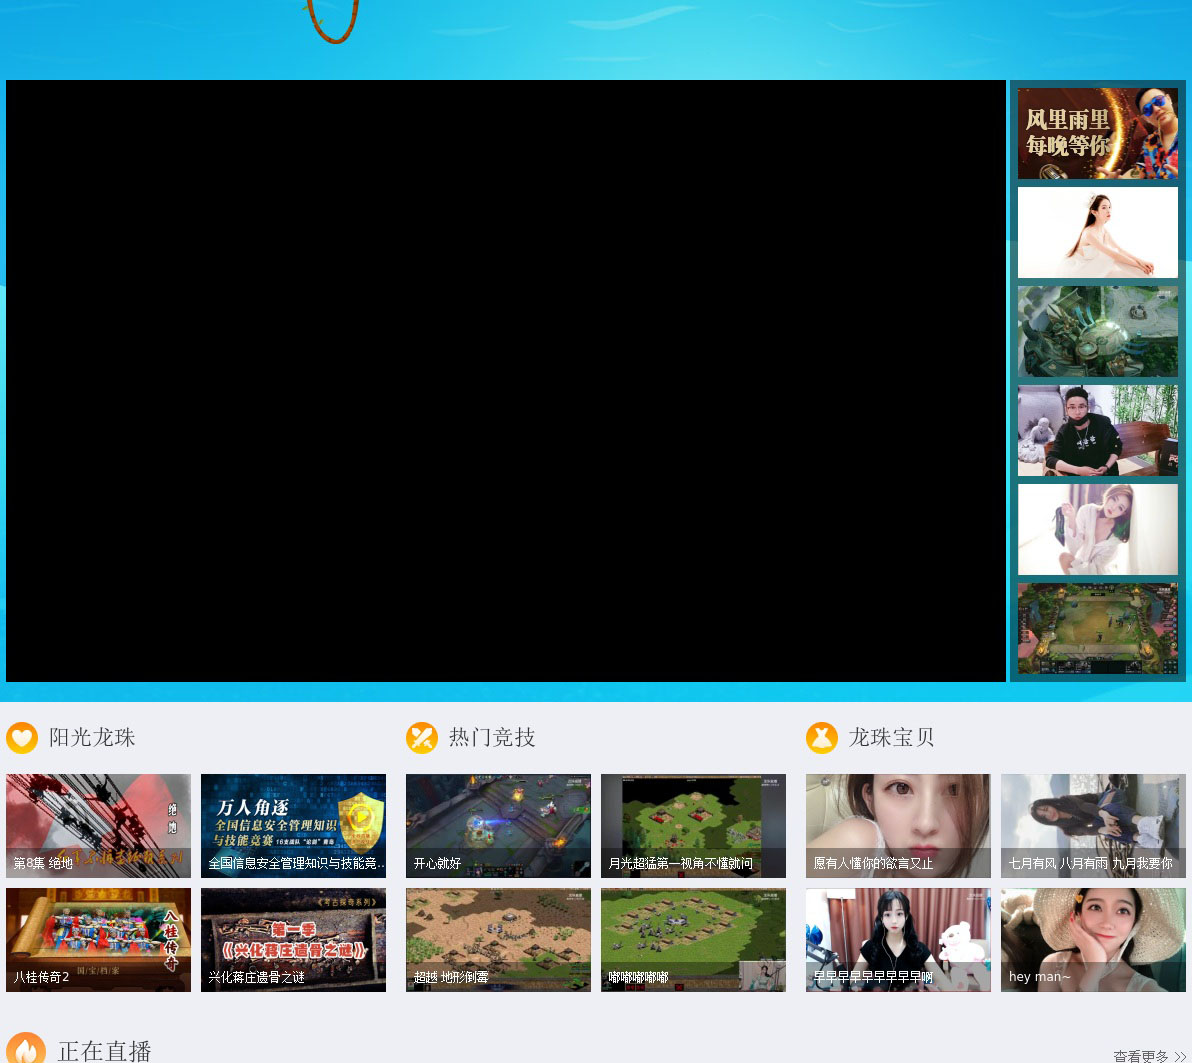
Task: Select the sidebar thumbnail of woman with green hair
Action: pos(1098,530)
